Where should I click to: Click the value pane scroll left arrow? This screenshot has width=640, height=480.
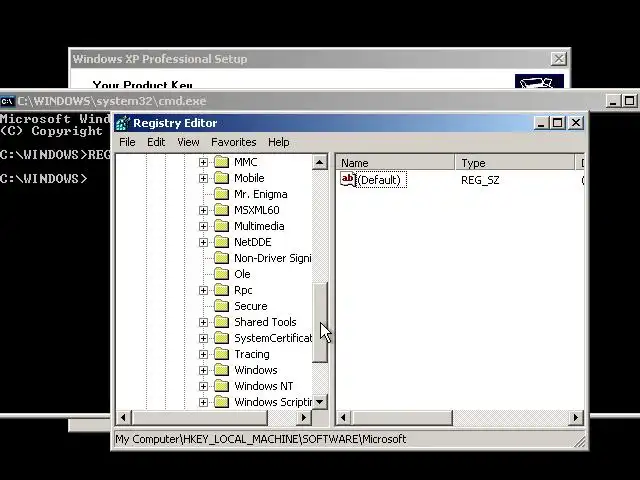[x=343, y=418]
